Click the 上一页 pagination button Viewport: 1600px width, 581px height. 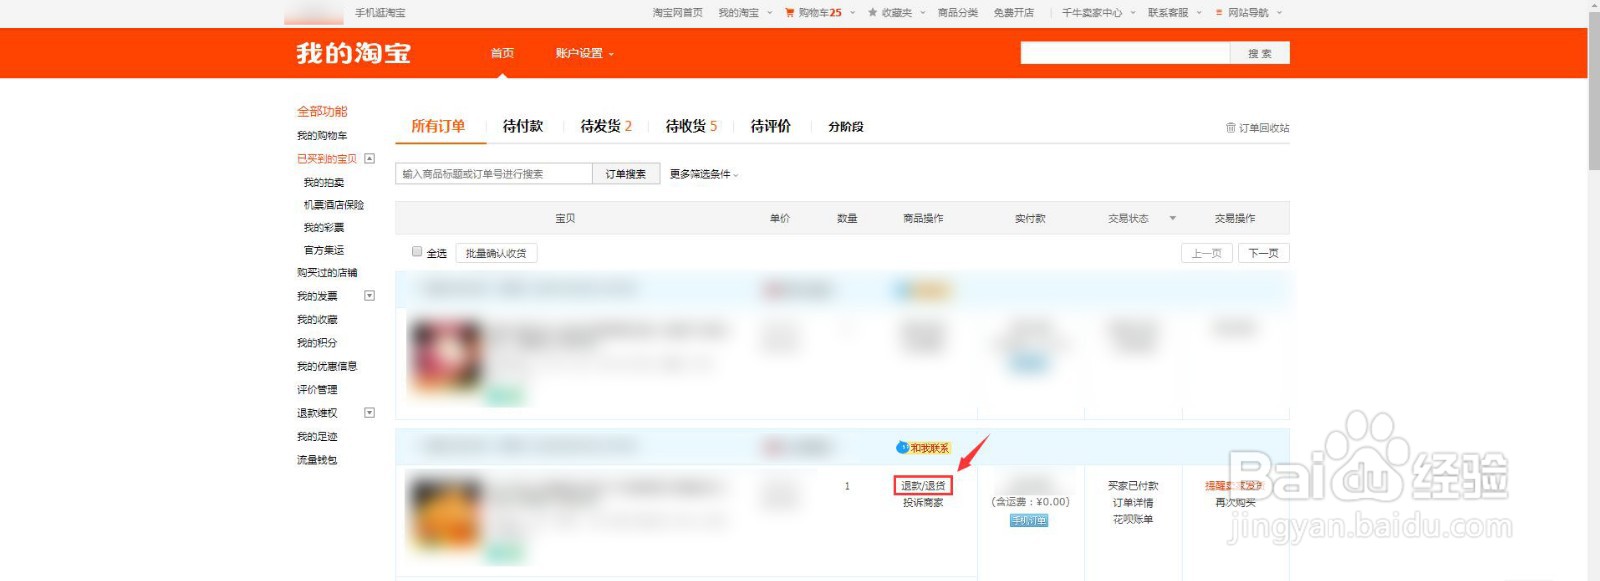[1207, 253]
